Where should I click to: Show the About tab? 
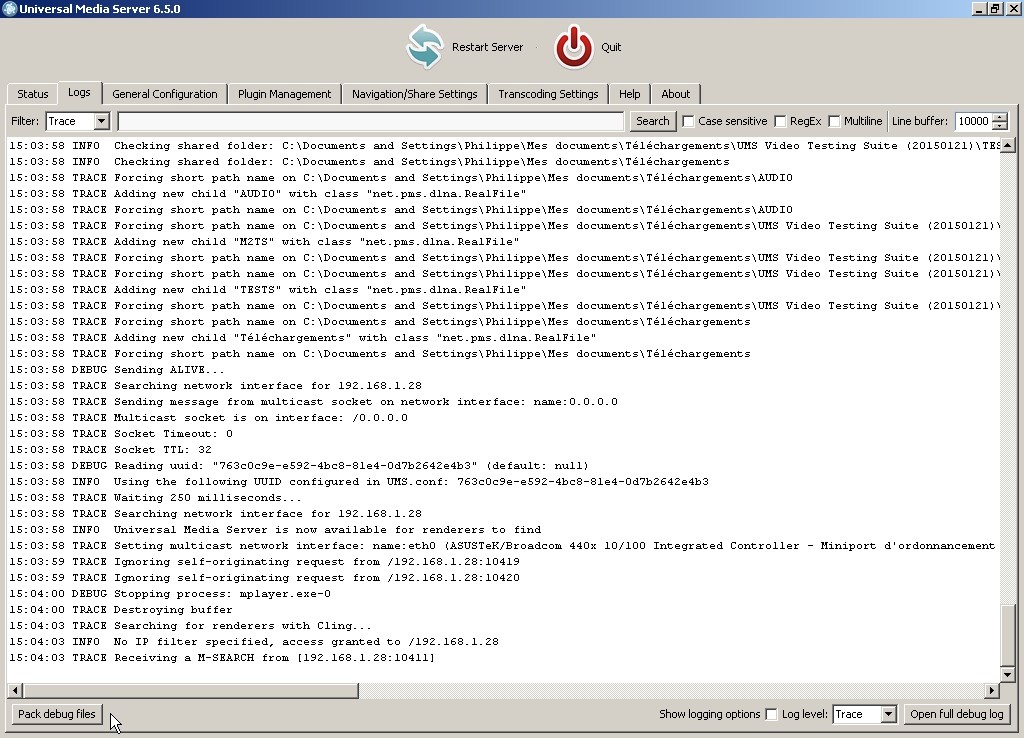[x=675, y=94]
